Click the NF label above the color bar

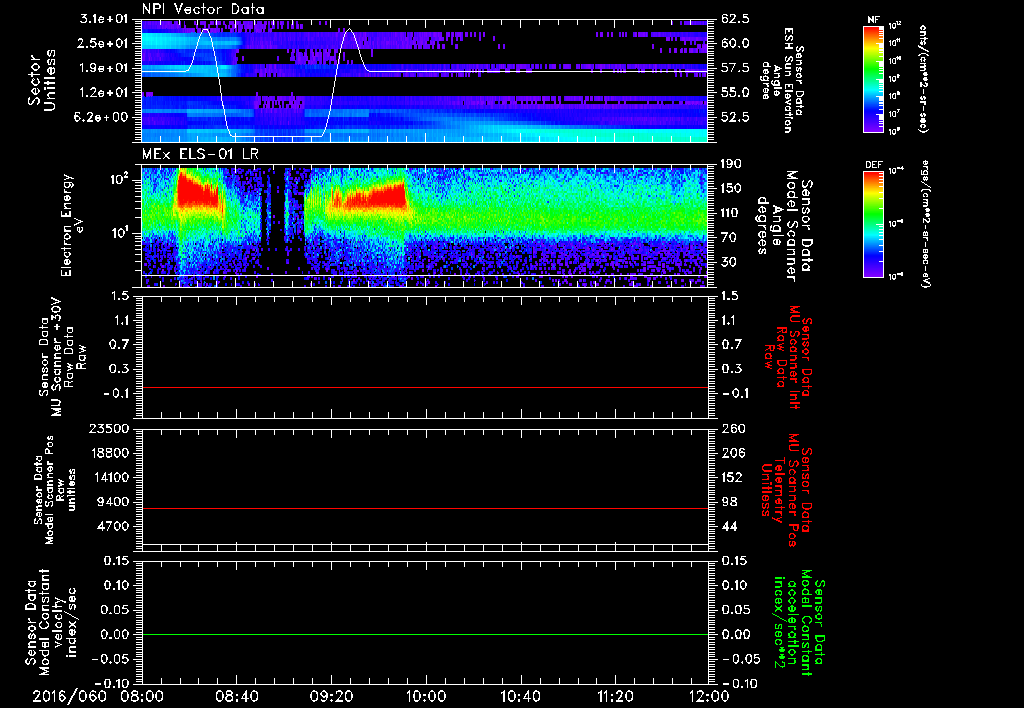click(x=873, y=20)
